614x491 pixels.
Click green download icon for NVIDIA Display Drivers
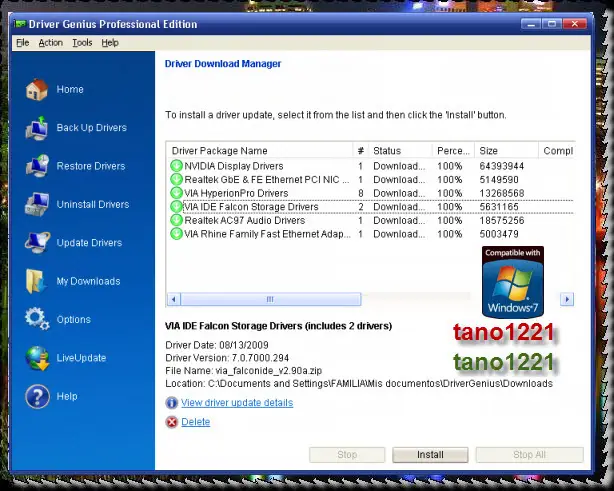click(176, 166)
